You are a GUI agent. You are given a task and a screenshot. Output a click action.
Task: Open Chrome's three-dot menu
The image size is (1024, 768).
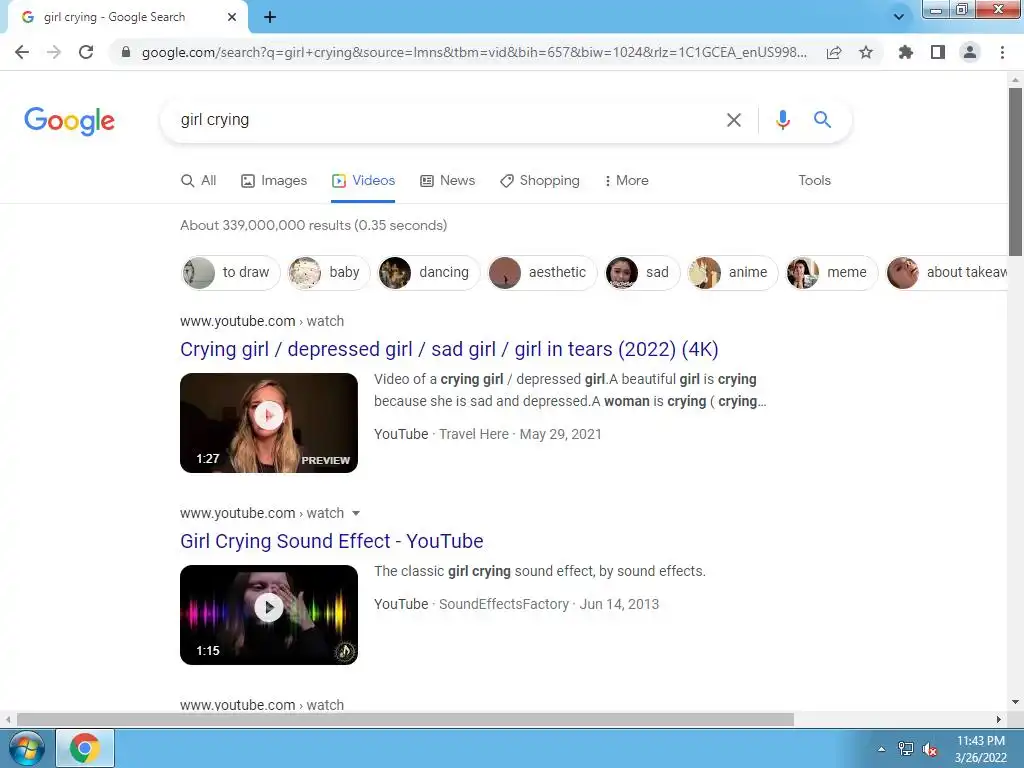point(1002,52)
